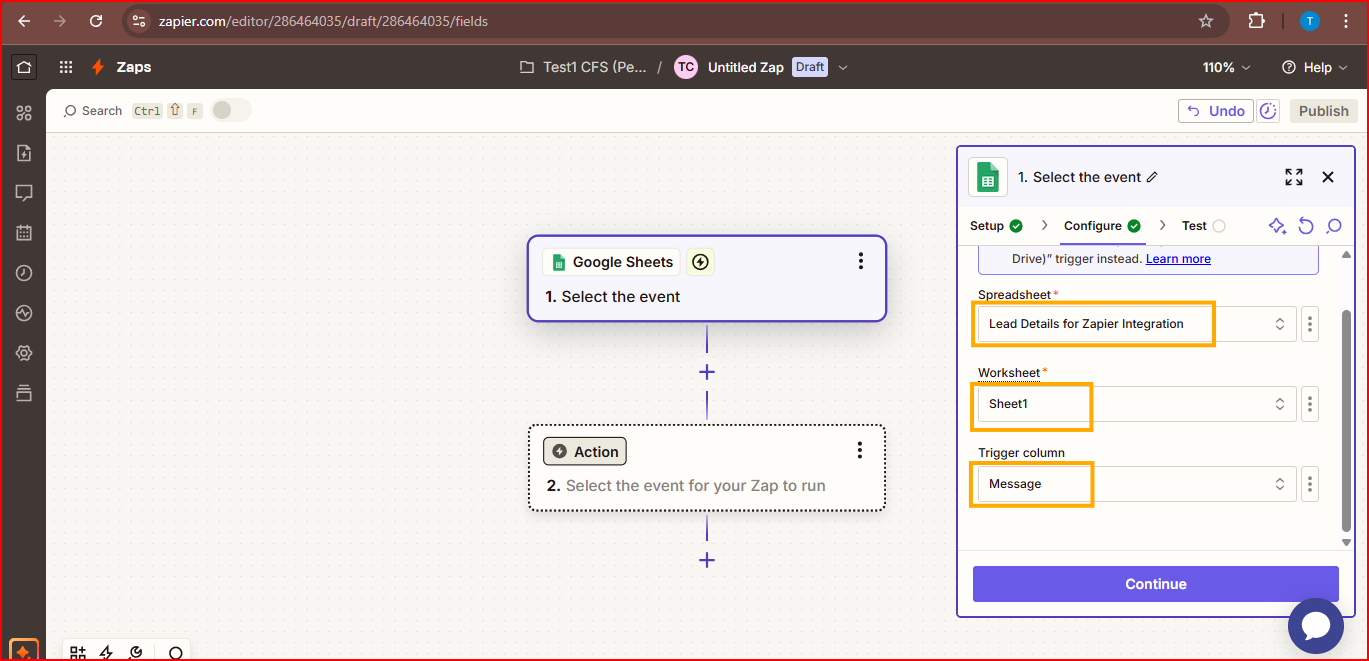Click the orange AI sparkle sidebar button
Screen dimensions: 1369x661
click(24, 650)
